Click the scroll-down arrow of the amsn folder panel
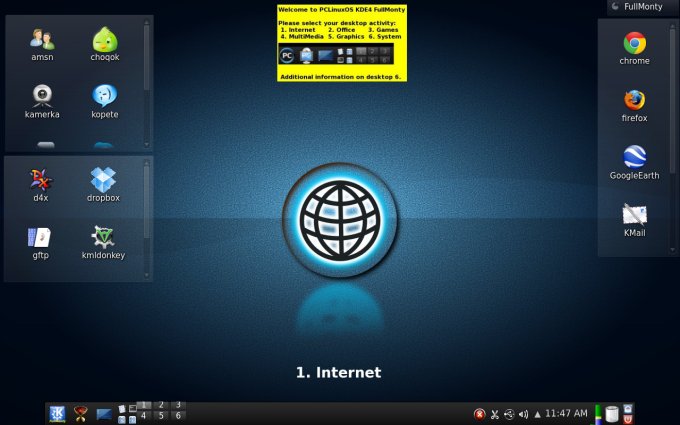Image resolution: width=680 pixels, height=425 pixels. tap(146, 144)
